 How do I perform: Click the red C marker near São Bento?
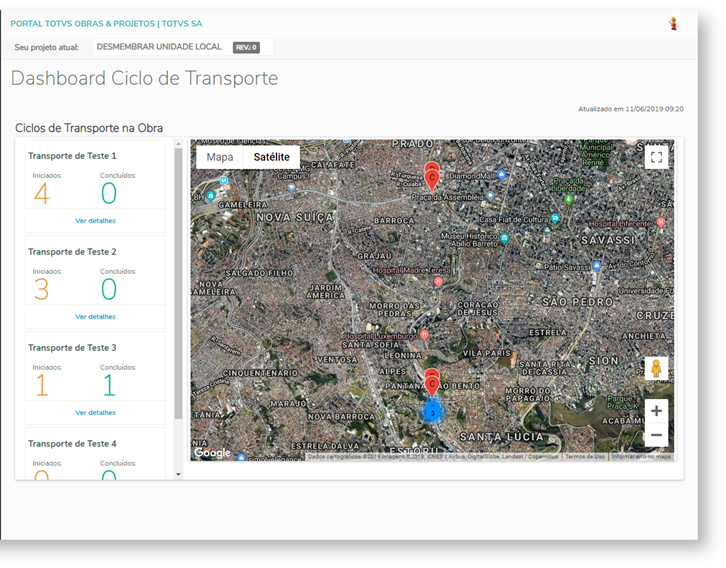pos(432,387)
